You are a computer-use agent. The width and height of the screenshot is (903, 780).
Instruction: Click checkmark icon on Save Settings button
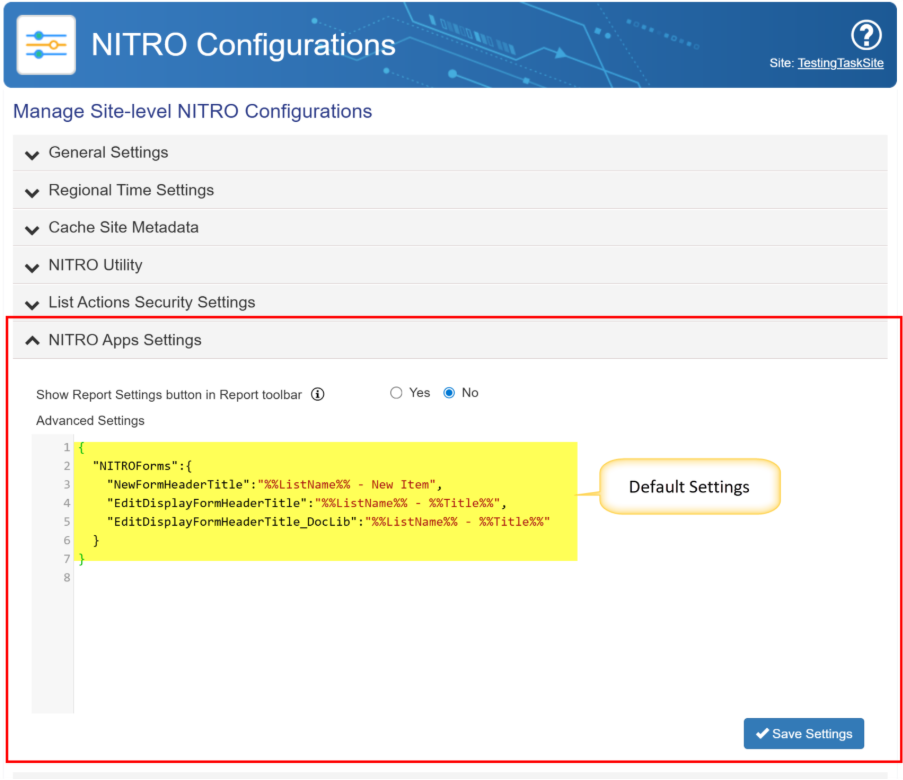point(762,734)
